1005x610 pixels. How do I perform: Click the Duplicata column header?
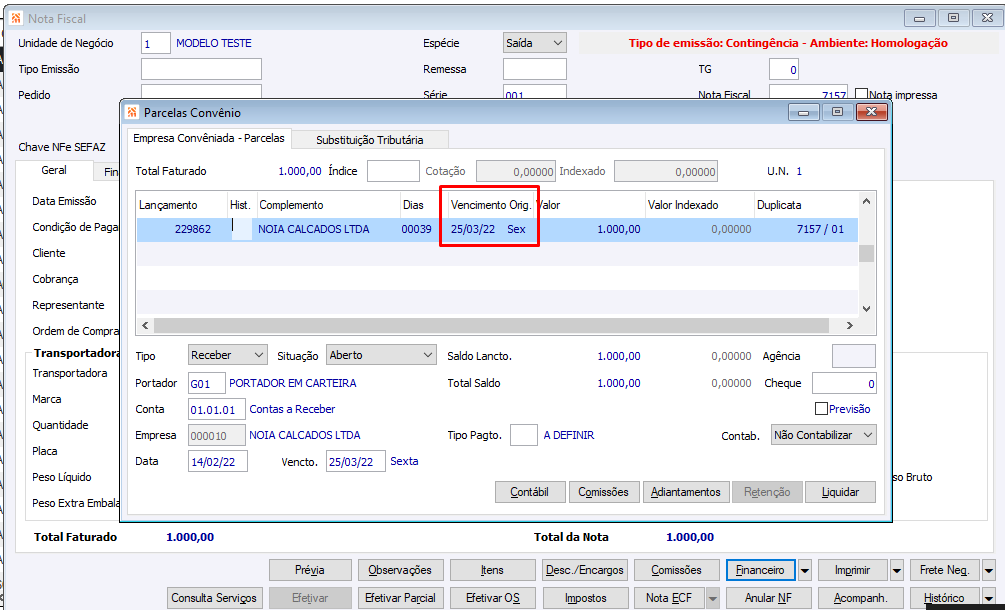806,205
